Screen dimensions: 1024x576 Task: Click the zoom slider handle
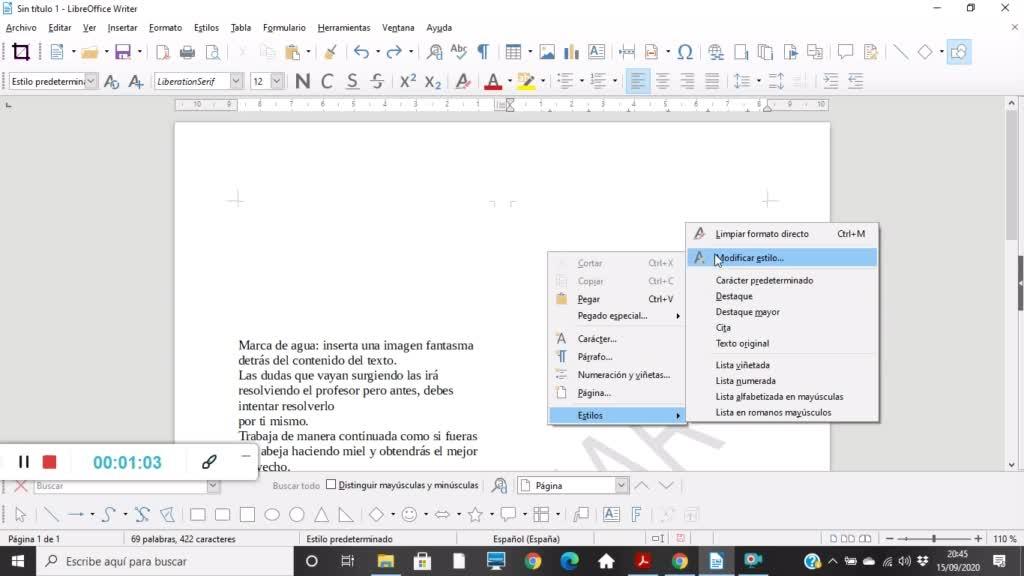[934, 539]
